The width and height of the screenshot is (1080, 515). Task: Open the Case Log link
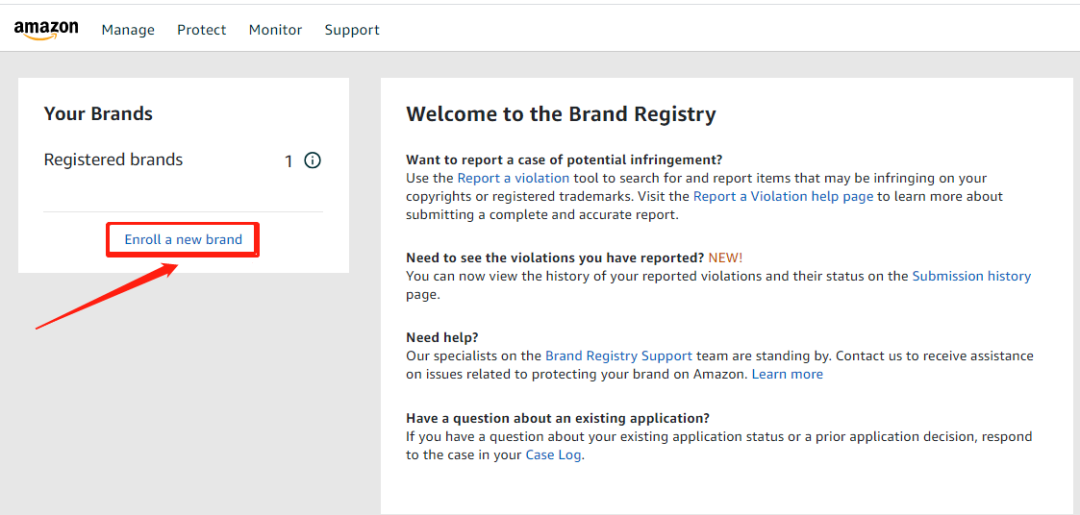(553, 454)
